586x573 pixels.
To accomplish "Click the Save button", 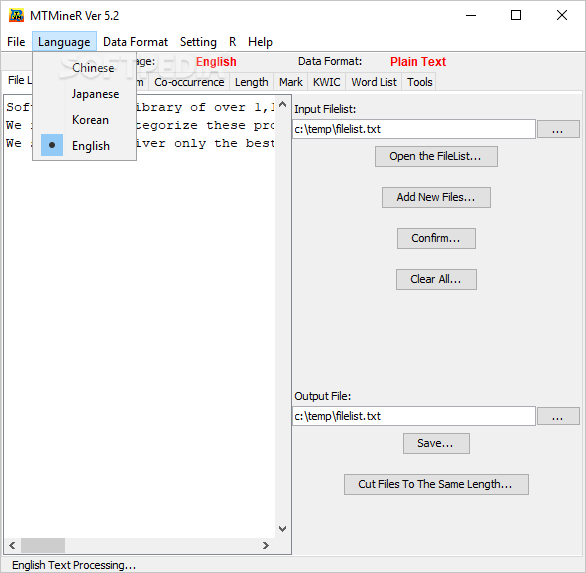I will pyautogui.click(x=436, y=444).
